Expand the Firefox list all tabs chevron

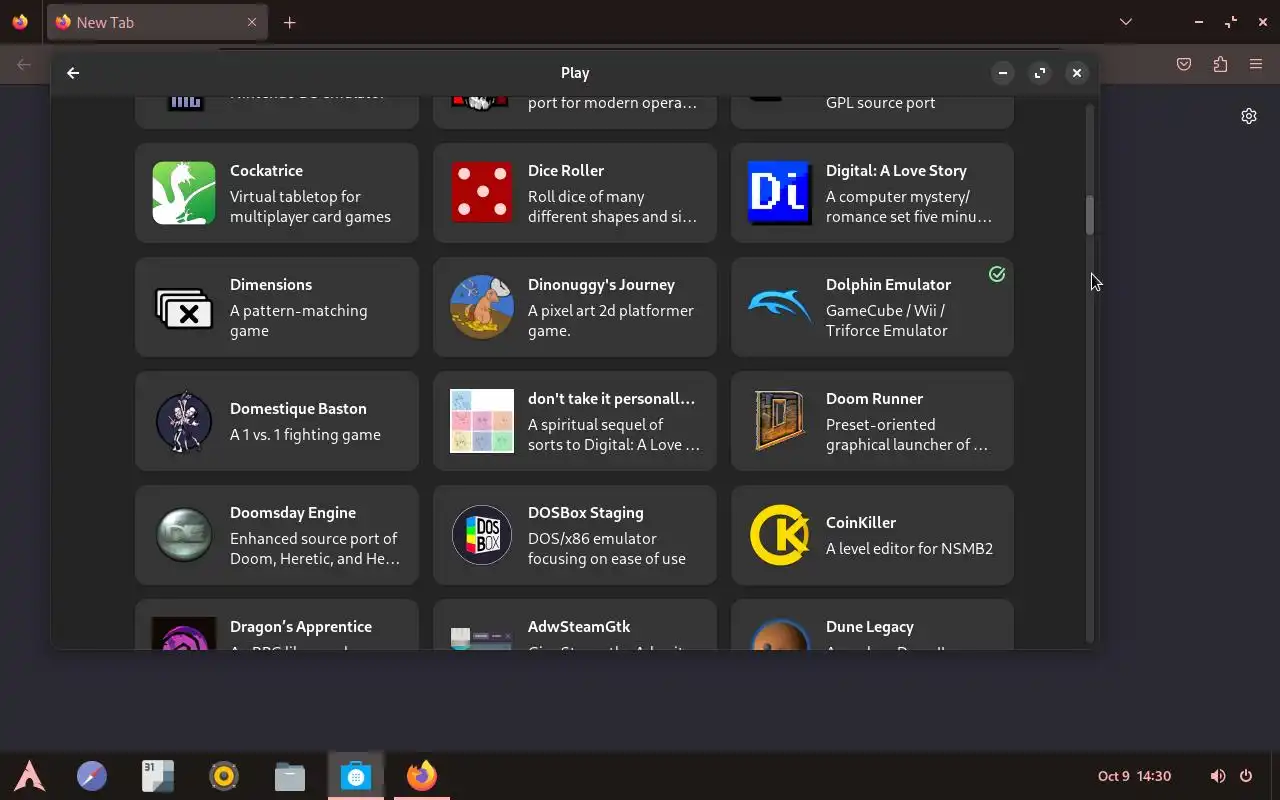(x=1126, y=22)
